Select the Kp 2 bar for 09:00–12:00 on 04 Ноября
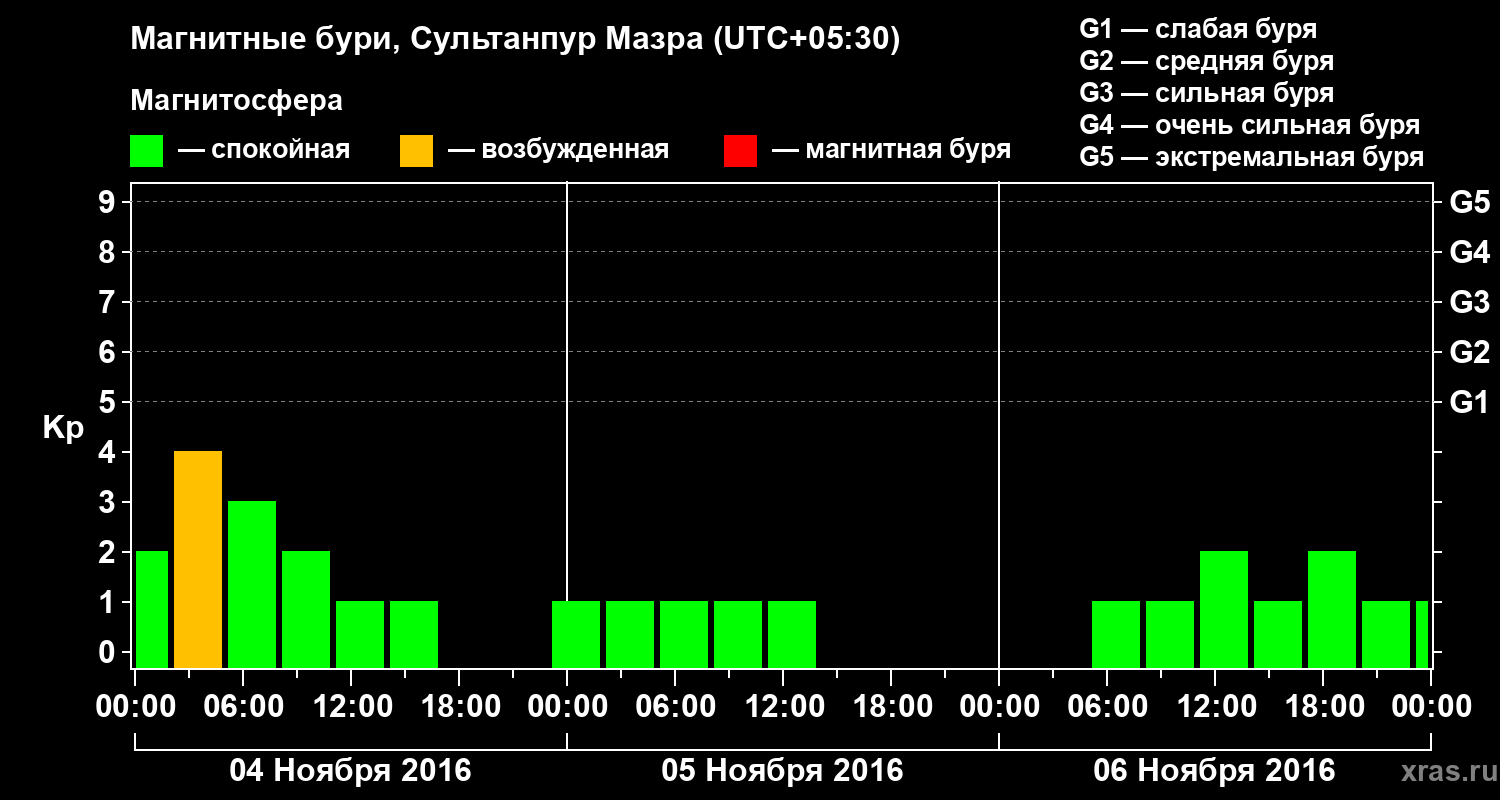This screenshot has width=1500, height=800. pos(306,610)
